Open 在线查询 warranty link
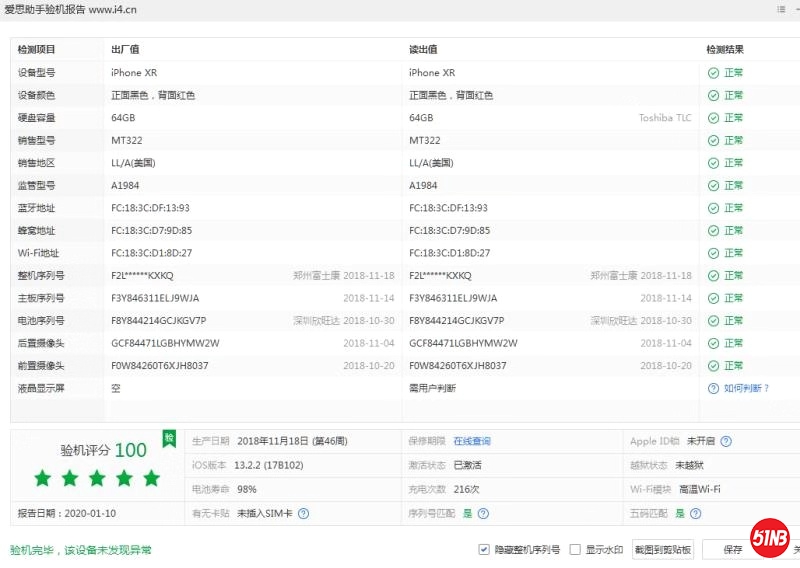This screenshot has width=800, height=568. pos(472,441)
